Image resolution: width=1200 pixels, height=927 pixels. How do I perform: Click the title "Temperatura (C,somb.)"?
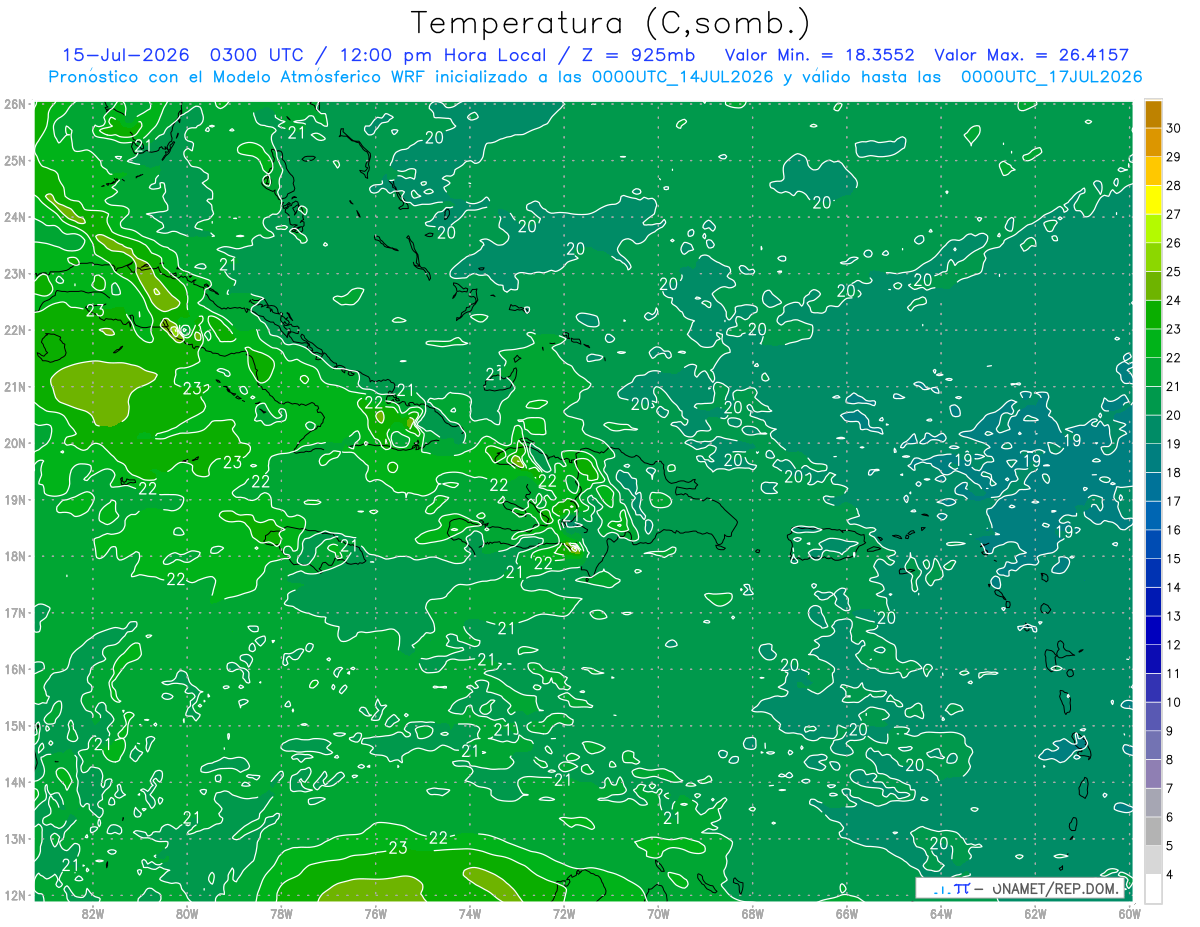coord(611,23)
